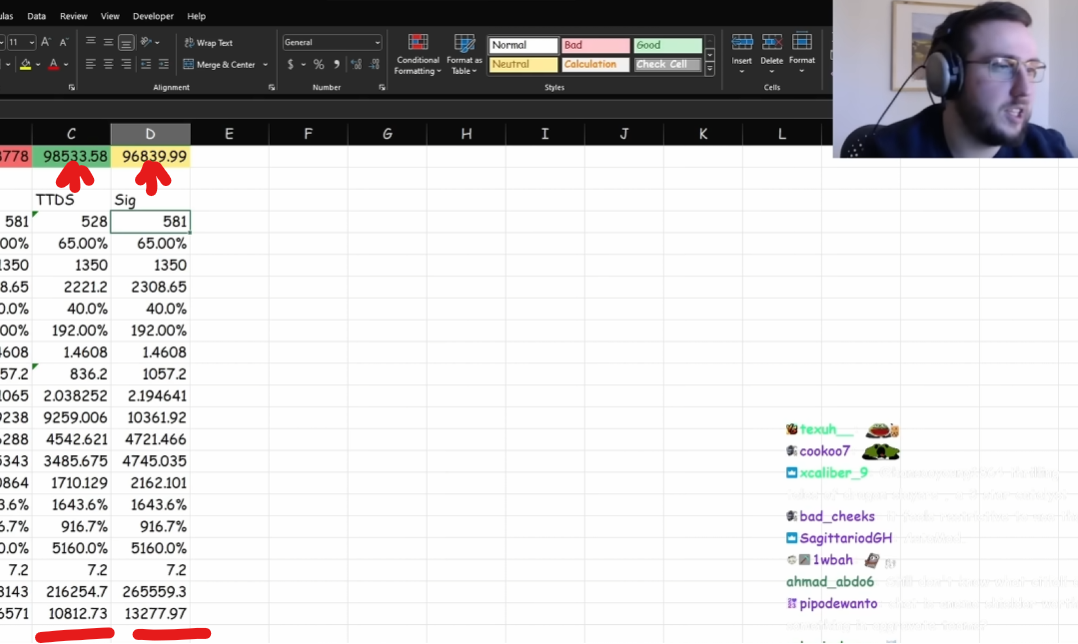Select column C header
Viewport: 1078px width, 644px height.
click(72, 134)
